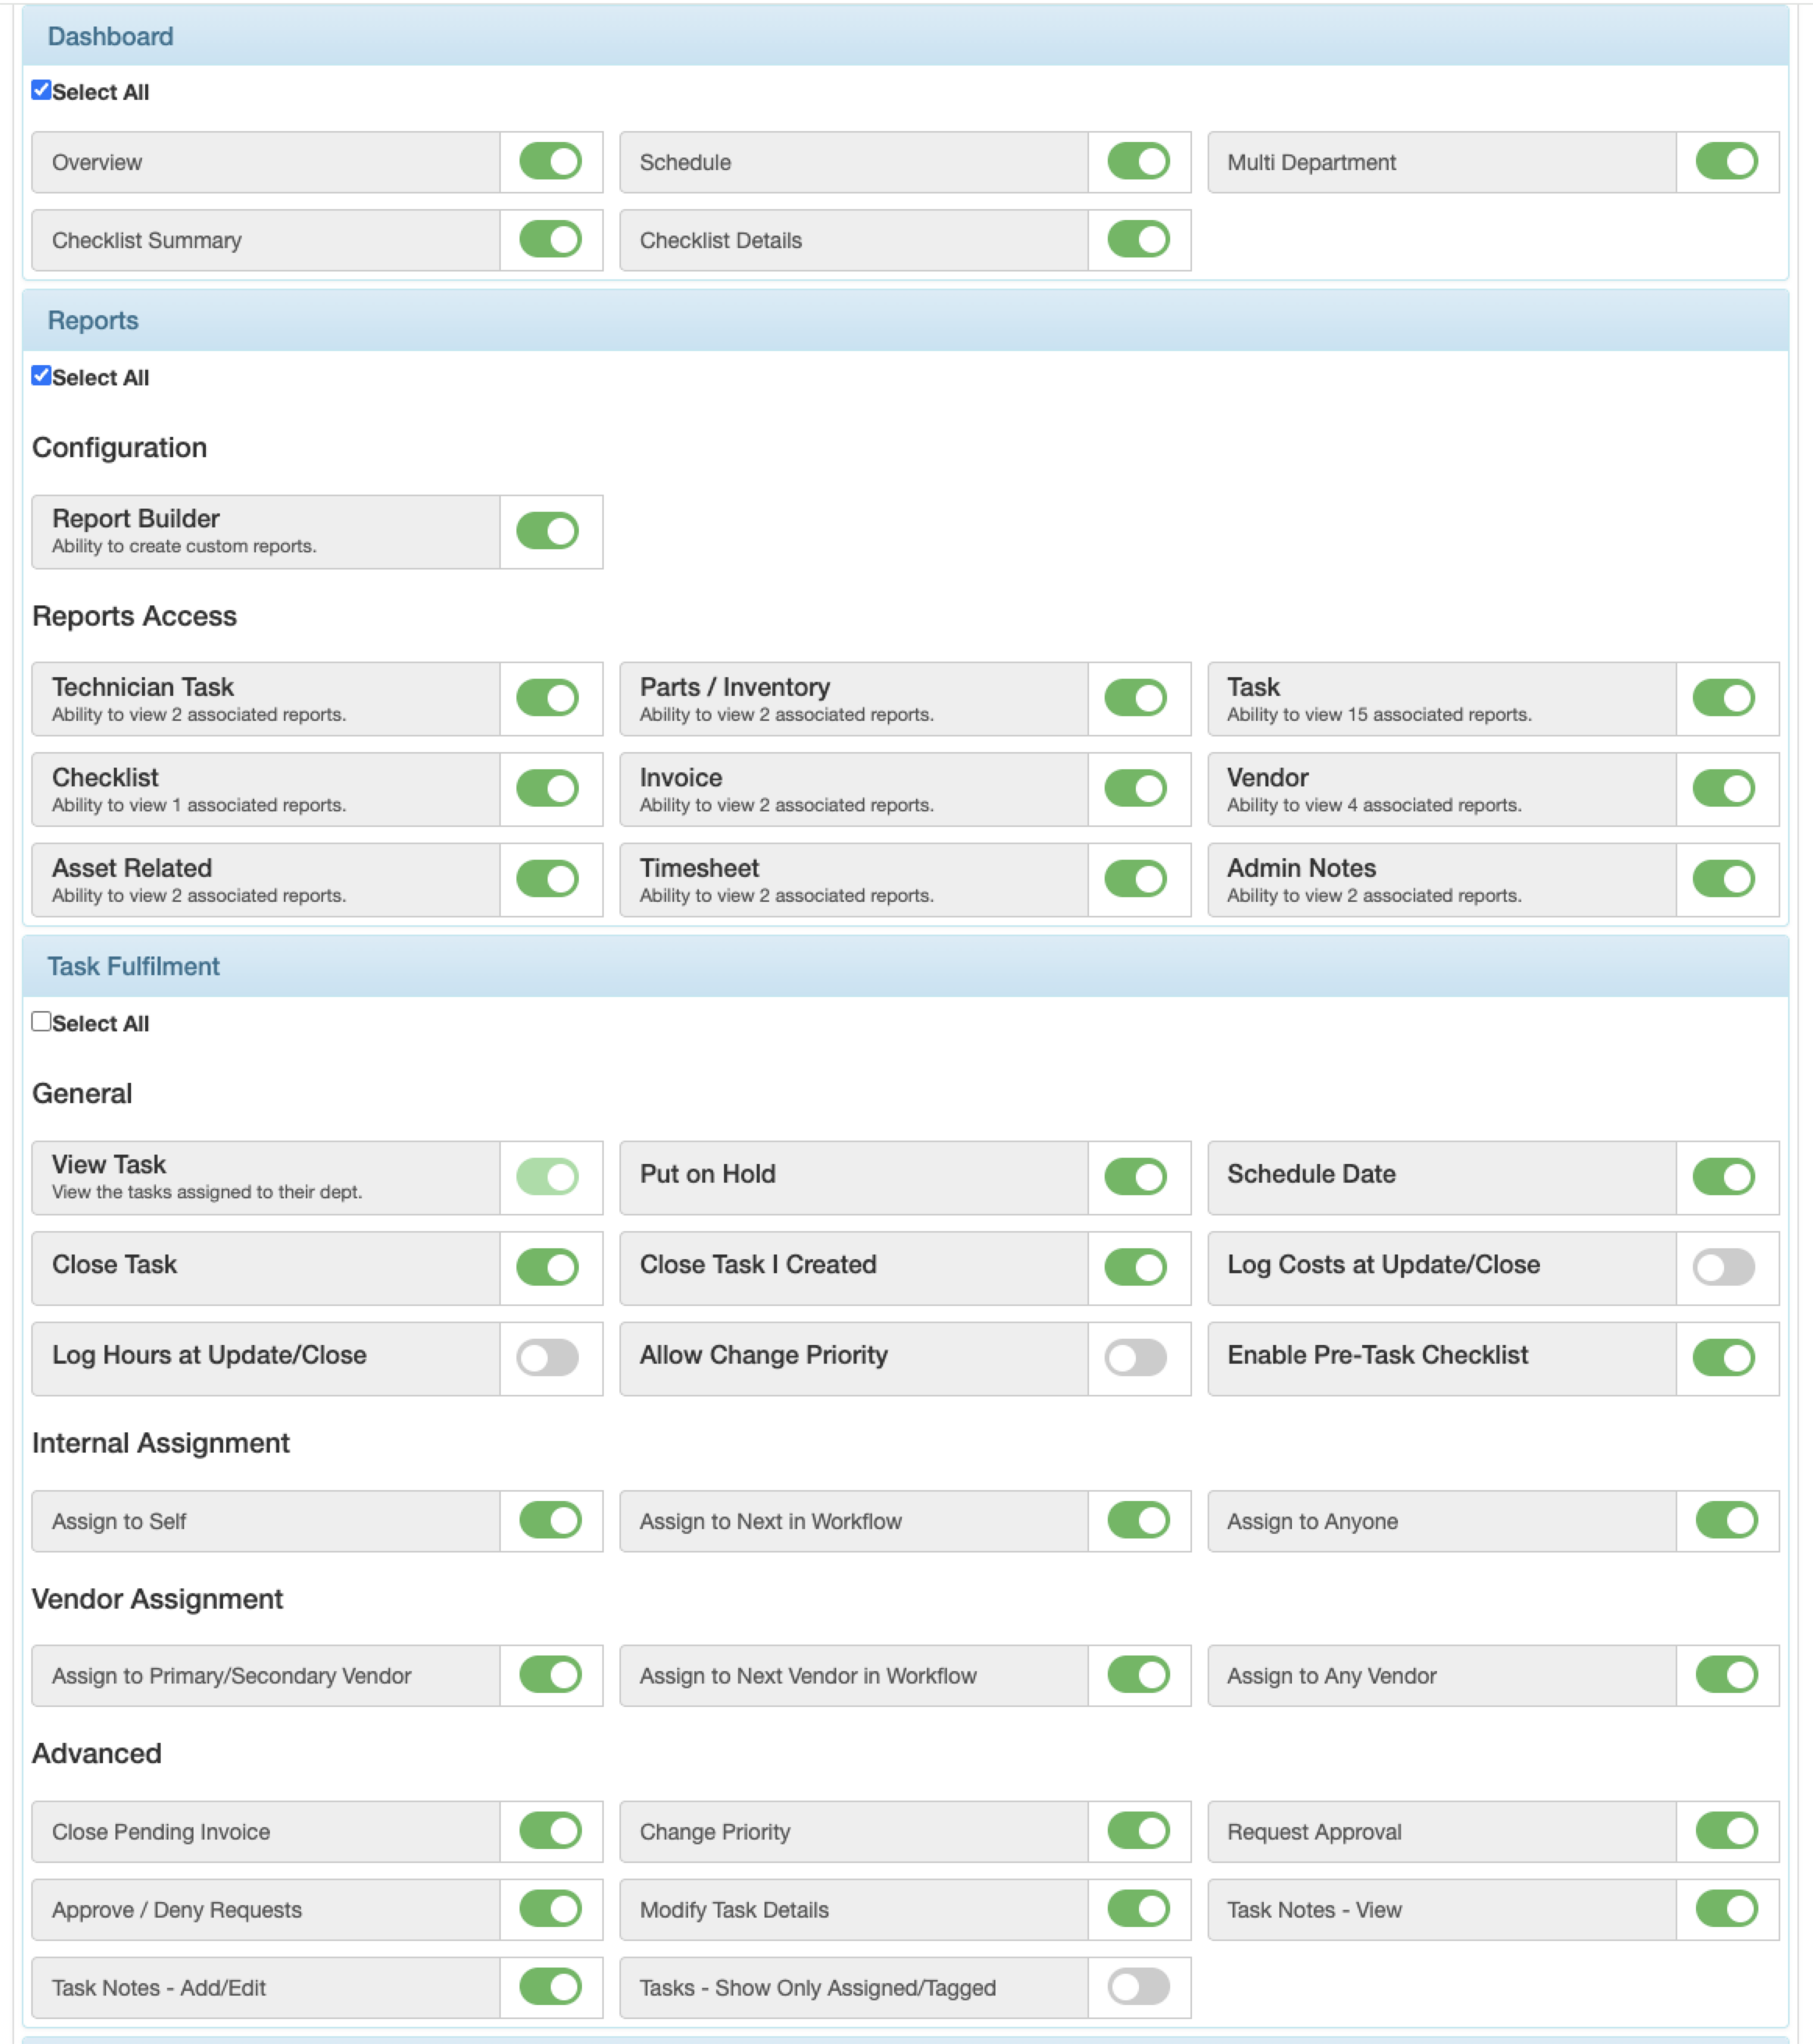This screenshot has width=1813, height=2044.
Task: Check Select All under Task Fulfilment
Action: click(x=41, y=1021)
